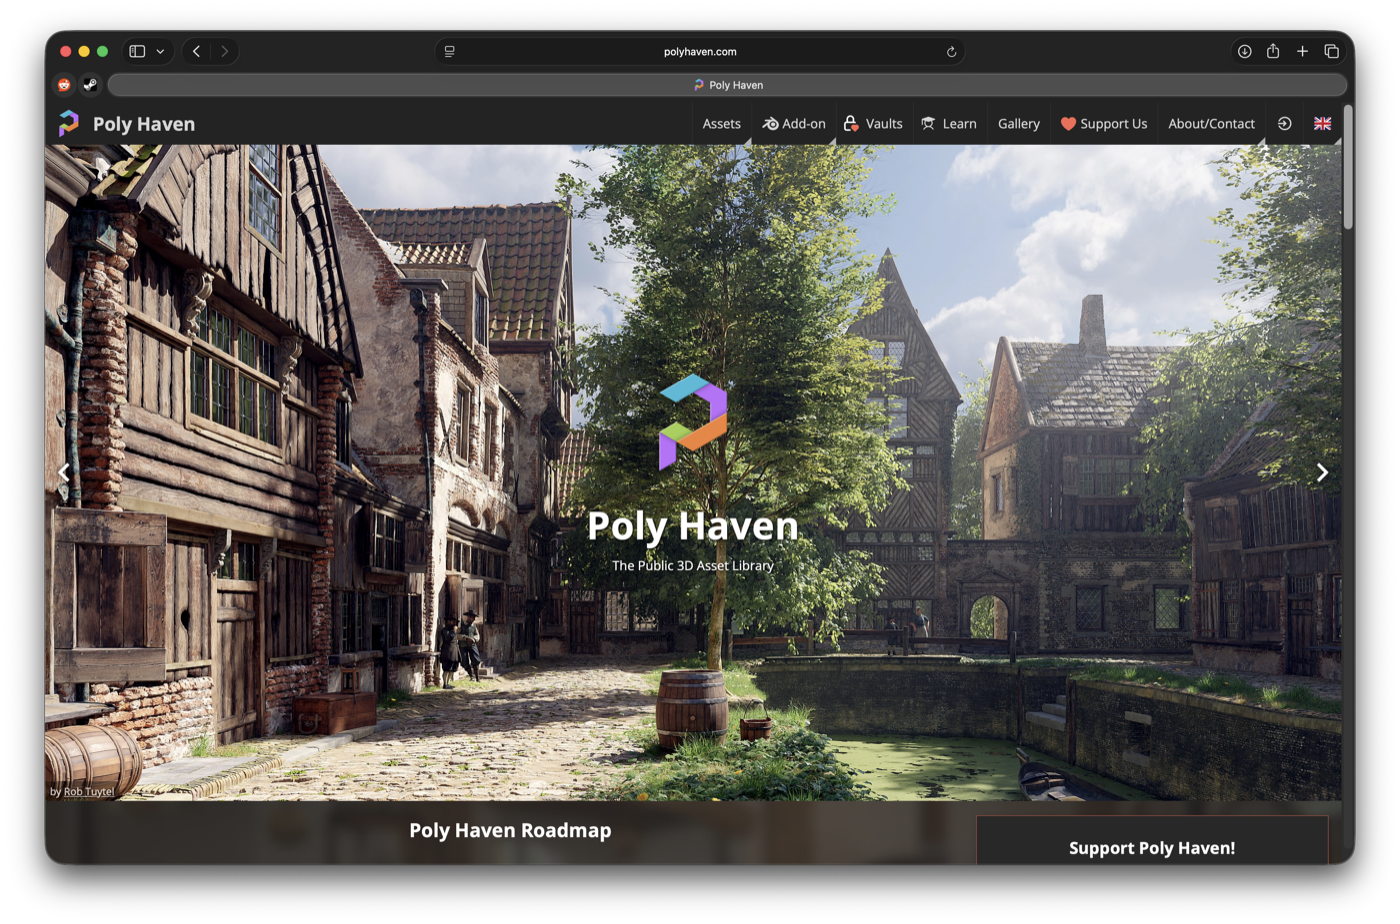
Task: Open the language flag menu
Action: tap(1322, 124)
